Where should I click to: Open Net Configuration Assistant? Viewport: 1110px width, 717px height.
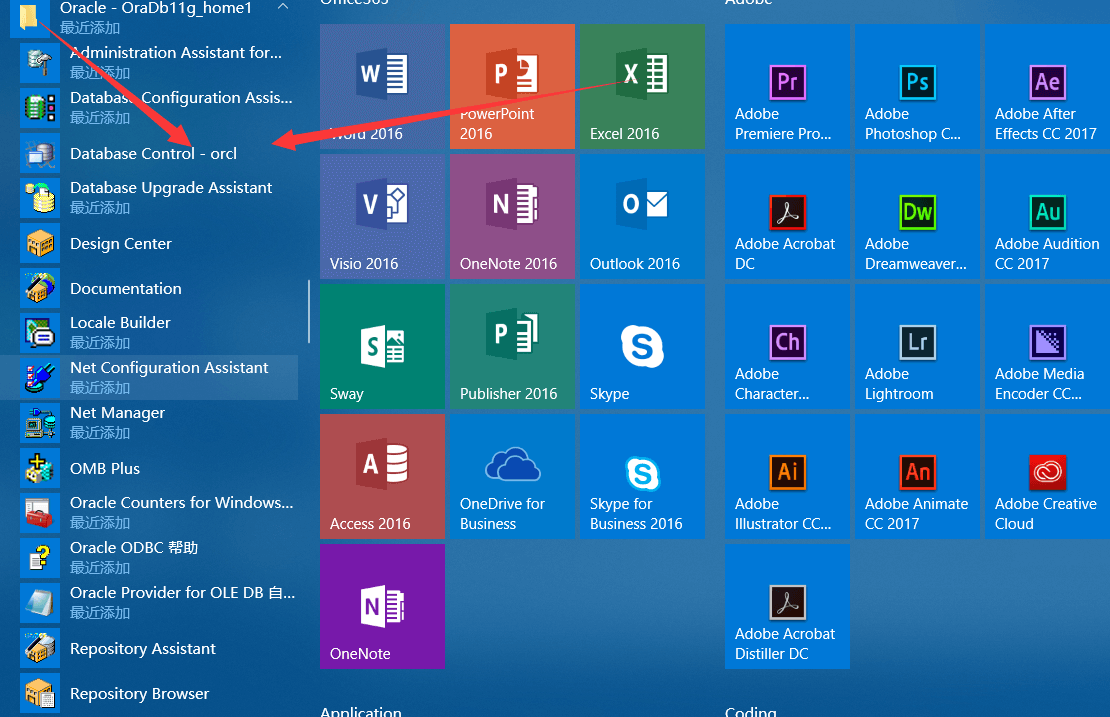[149, 377]
